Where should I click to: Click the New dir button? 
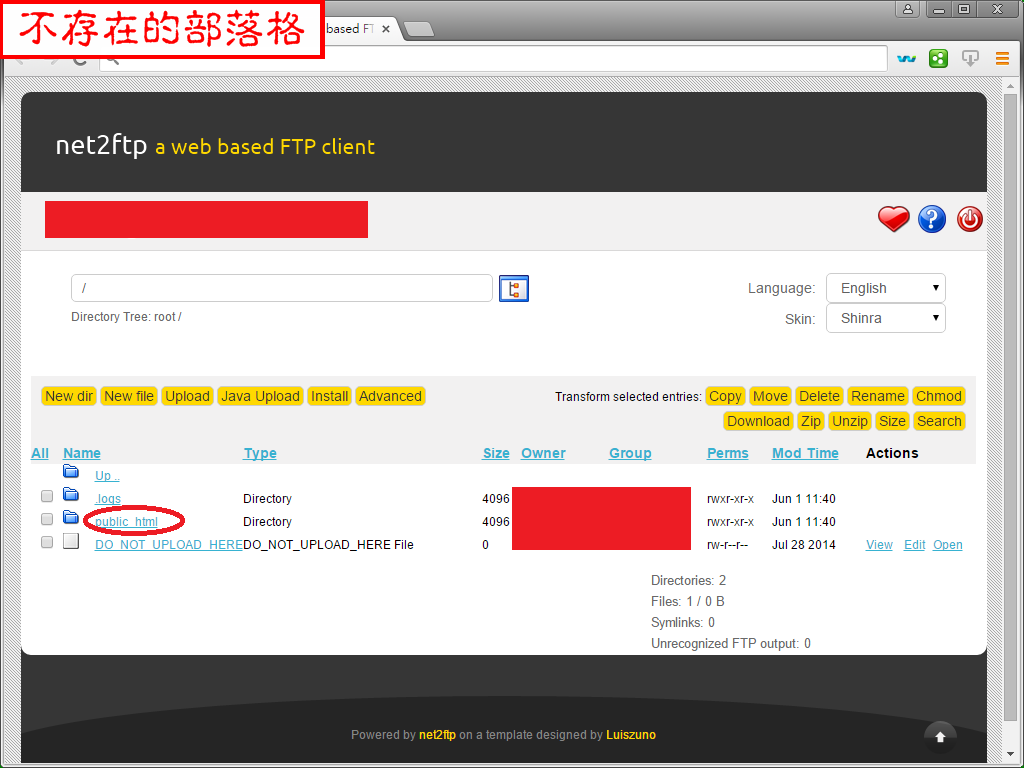click(69, 396)
